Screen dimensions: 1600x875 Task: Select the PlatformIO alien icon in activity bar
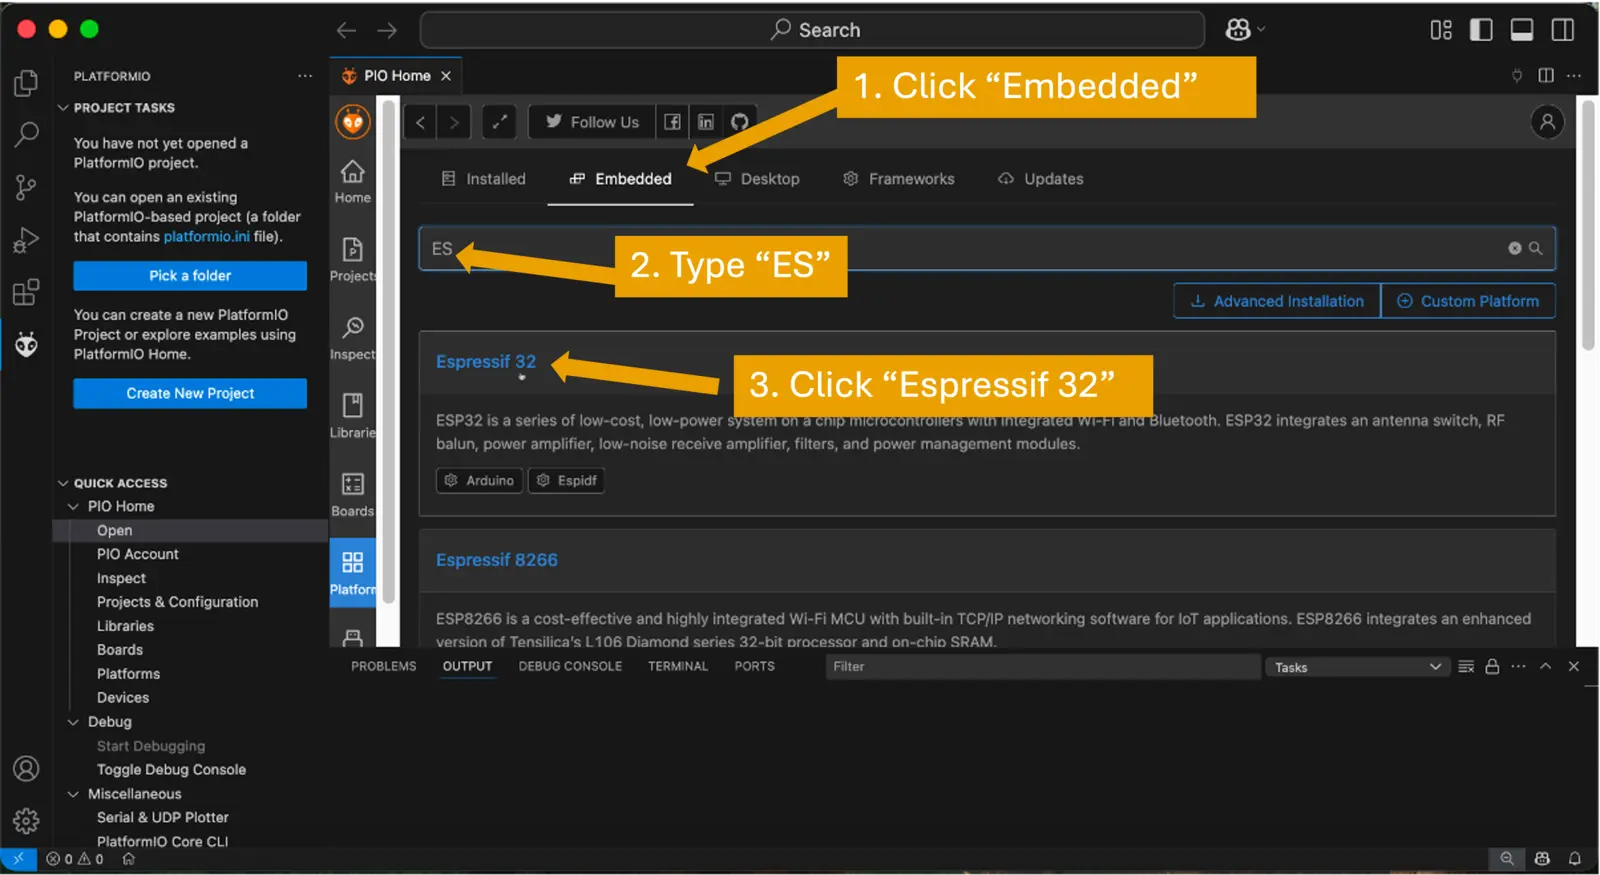pos(26,345)
